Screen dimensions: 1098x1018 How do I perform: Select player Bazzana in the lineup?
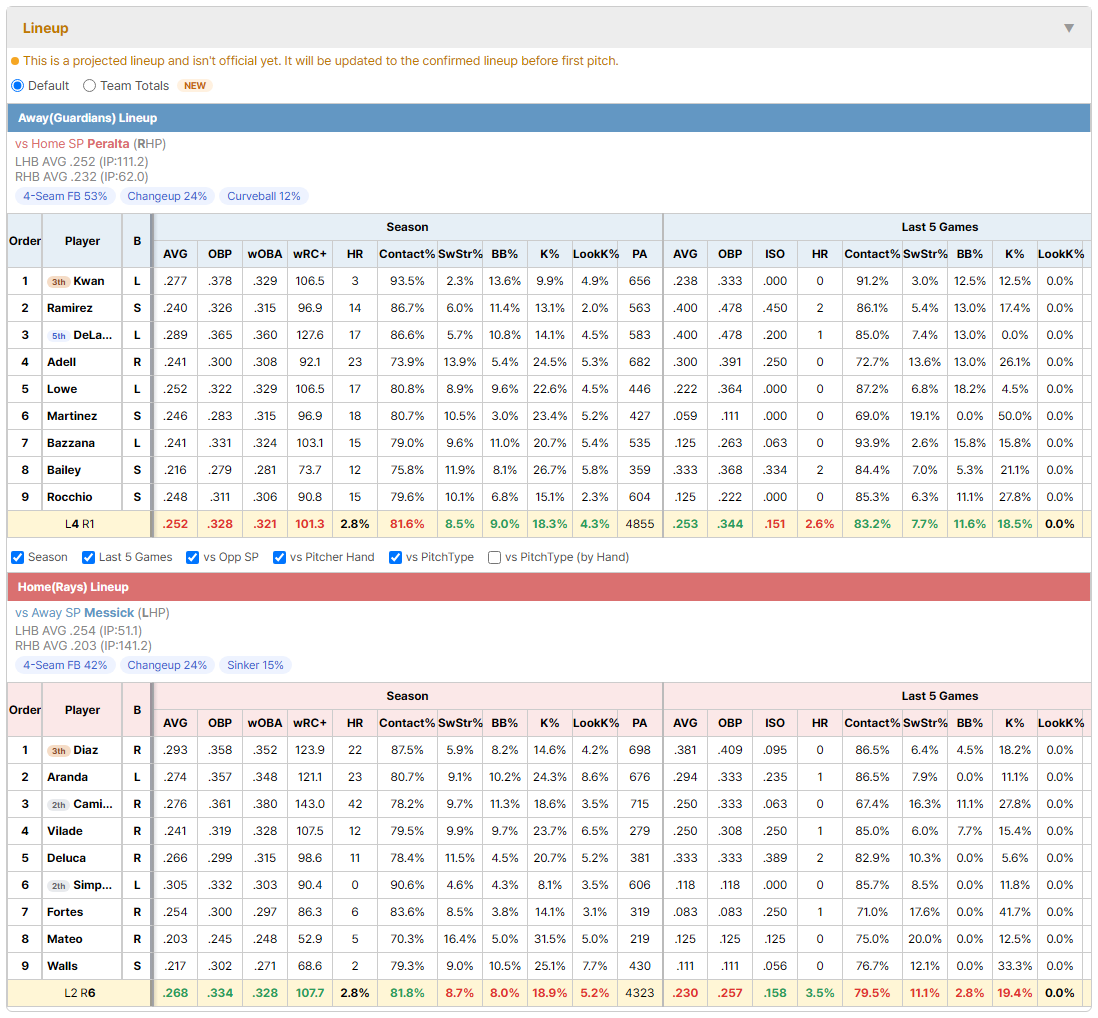(x=71, y=443)
